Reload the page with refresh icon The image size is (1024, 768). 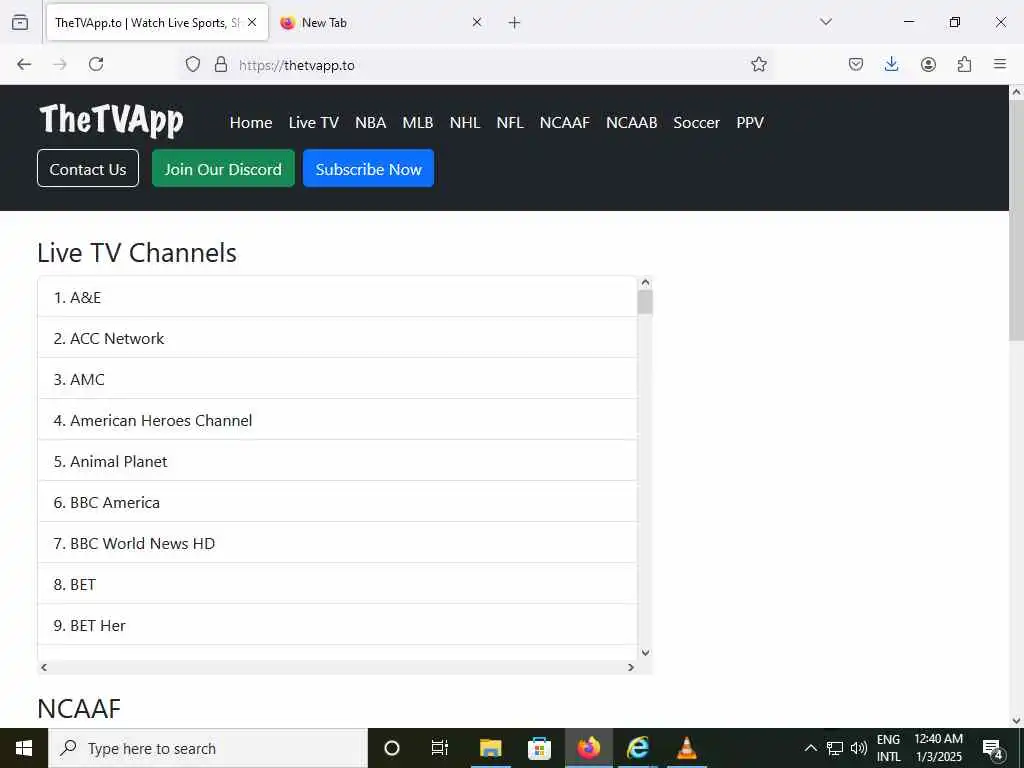(x=96, y=64)
